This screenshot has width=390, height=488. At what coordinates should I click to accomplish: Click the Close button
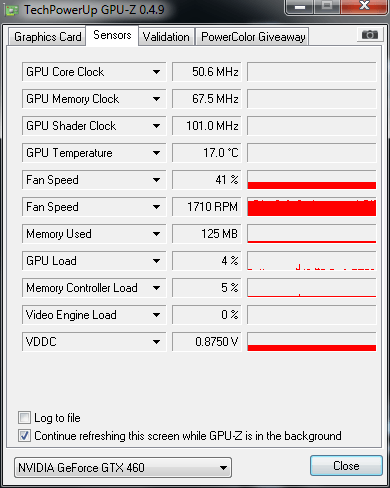click(x=346, y=465)
